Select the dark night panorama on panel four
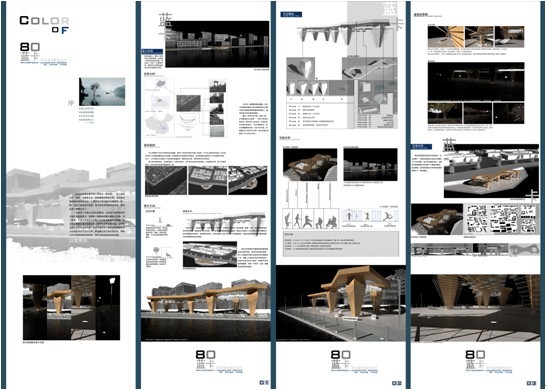The width and height of the screenshot is (546, 391). (x=476, y=82)
